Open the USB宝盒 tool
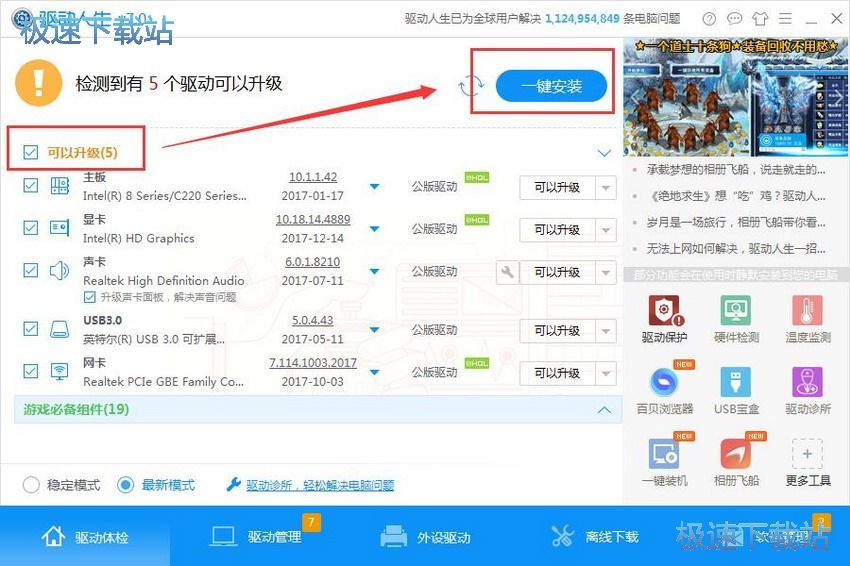This screenshot has height=566, width=850. (x=736, y=391)
